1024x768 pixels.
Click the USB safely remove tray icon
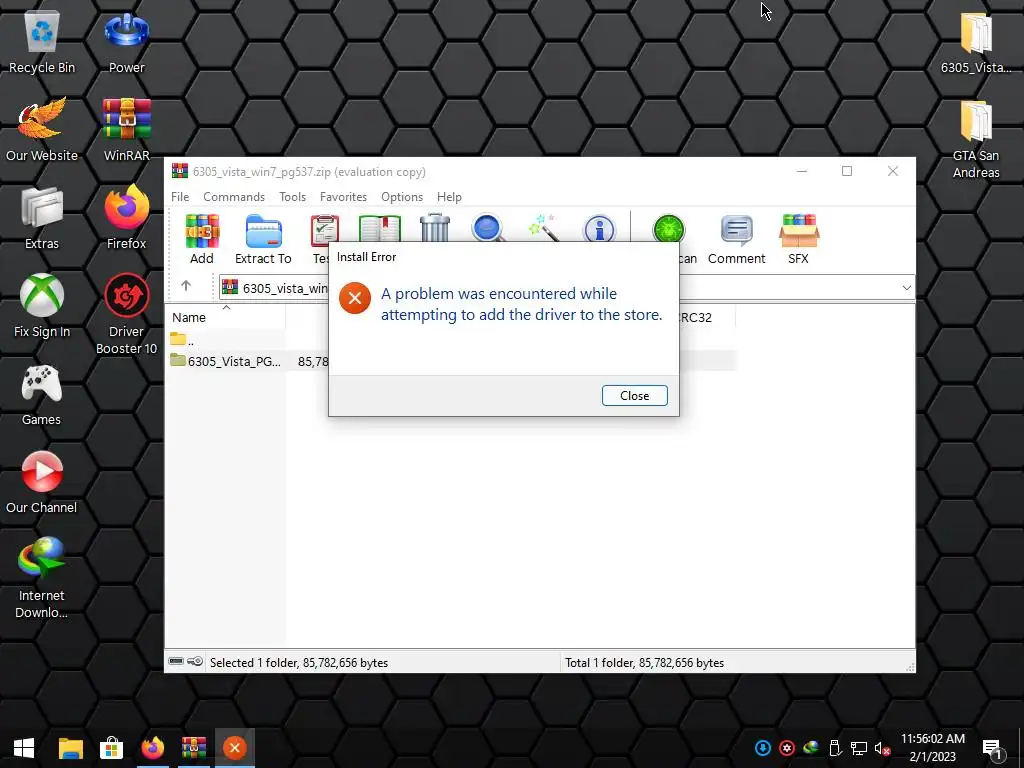pyautogui.click(x=835, y=748)
